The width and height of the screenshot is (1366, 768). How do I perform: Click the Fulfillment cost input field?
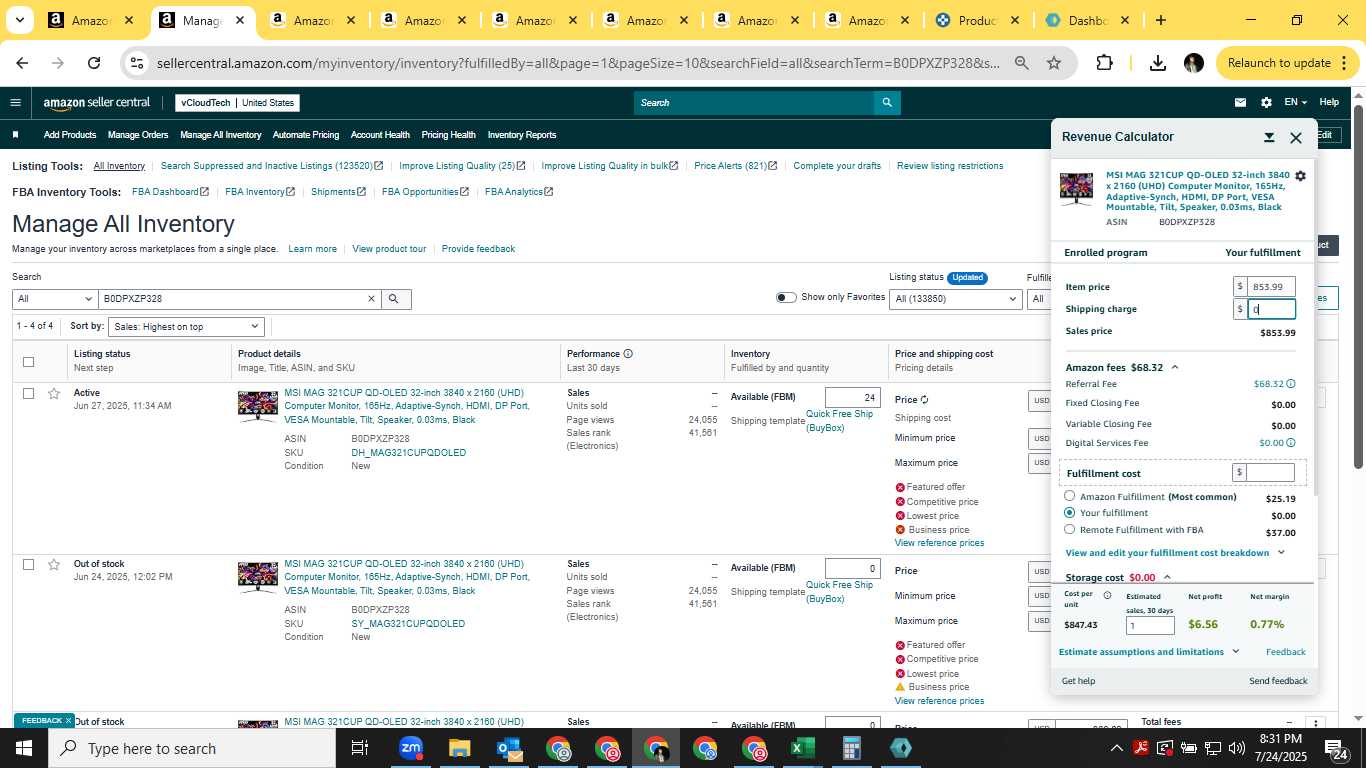coord(1270,472)
